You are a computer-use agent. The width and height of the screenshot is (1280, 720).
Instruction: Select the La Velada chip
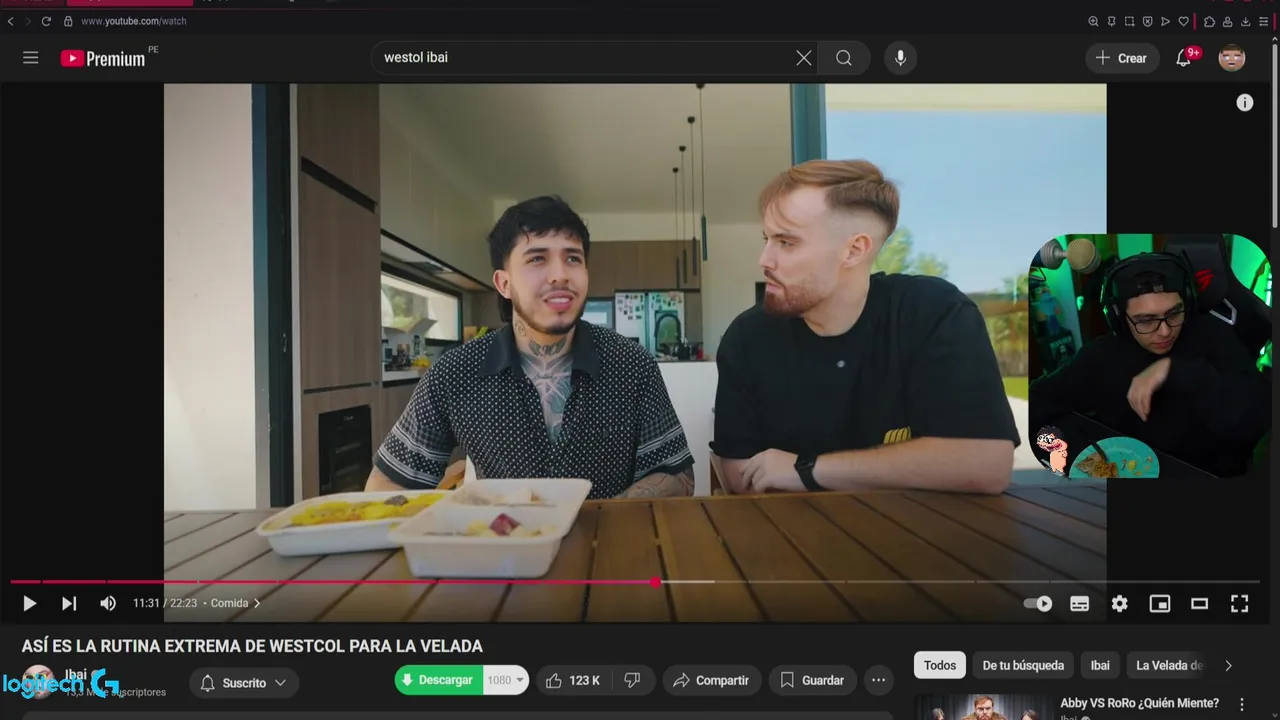[x=1169, y=665]
